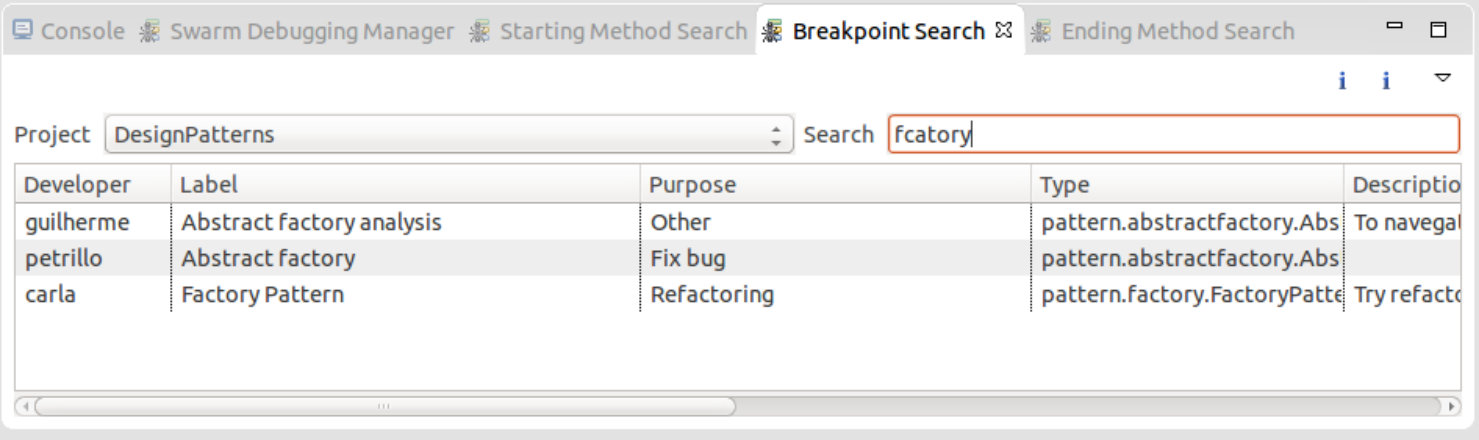Sort by the Developer column header

(x=93, y=185)
